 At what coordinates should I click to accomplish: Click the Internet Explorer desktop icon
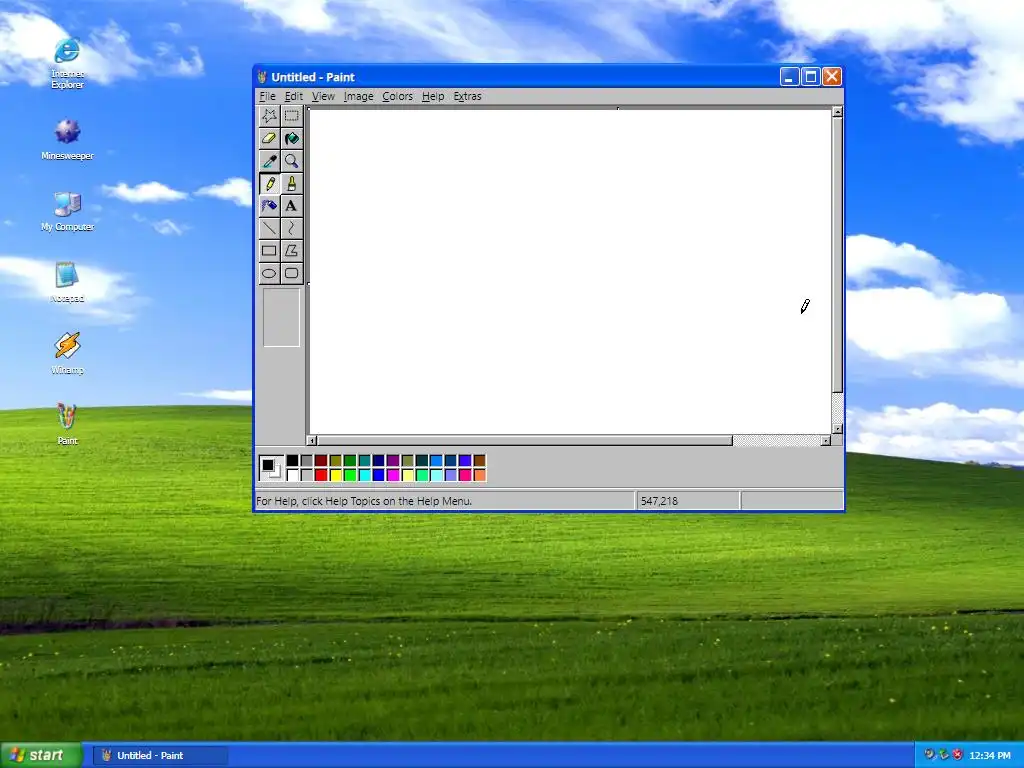click(67, 63)
